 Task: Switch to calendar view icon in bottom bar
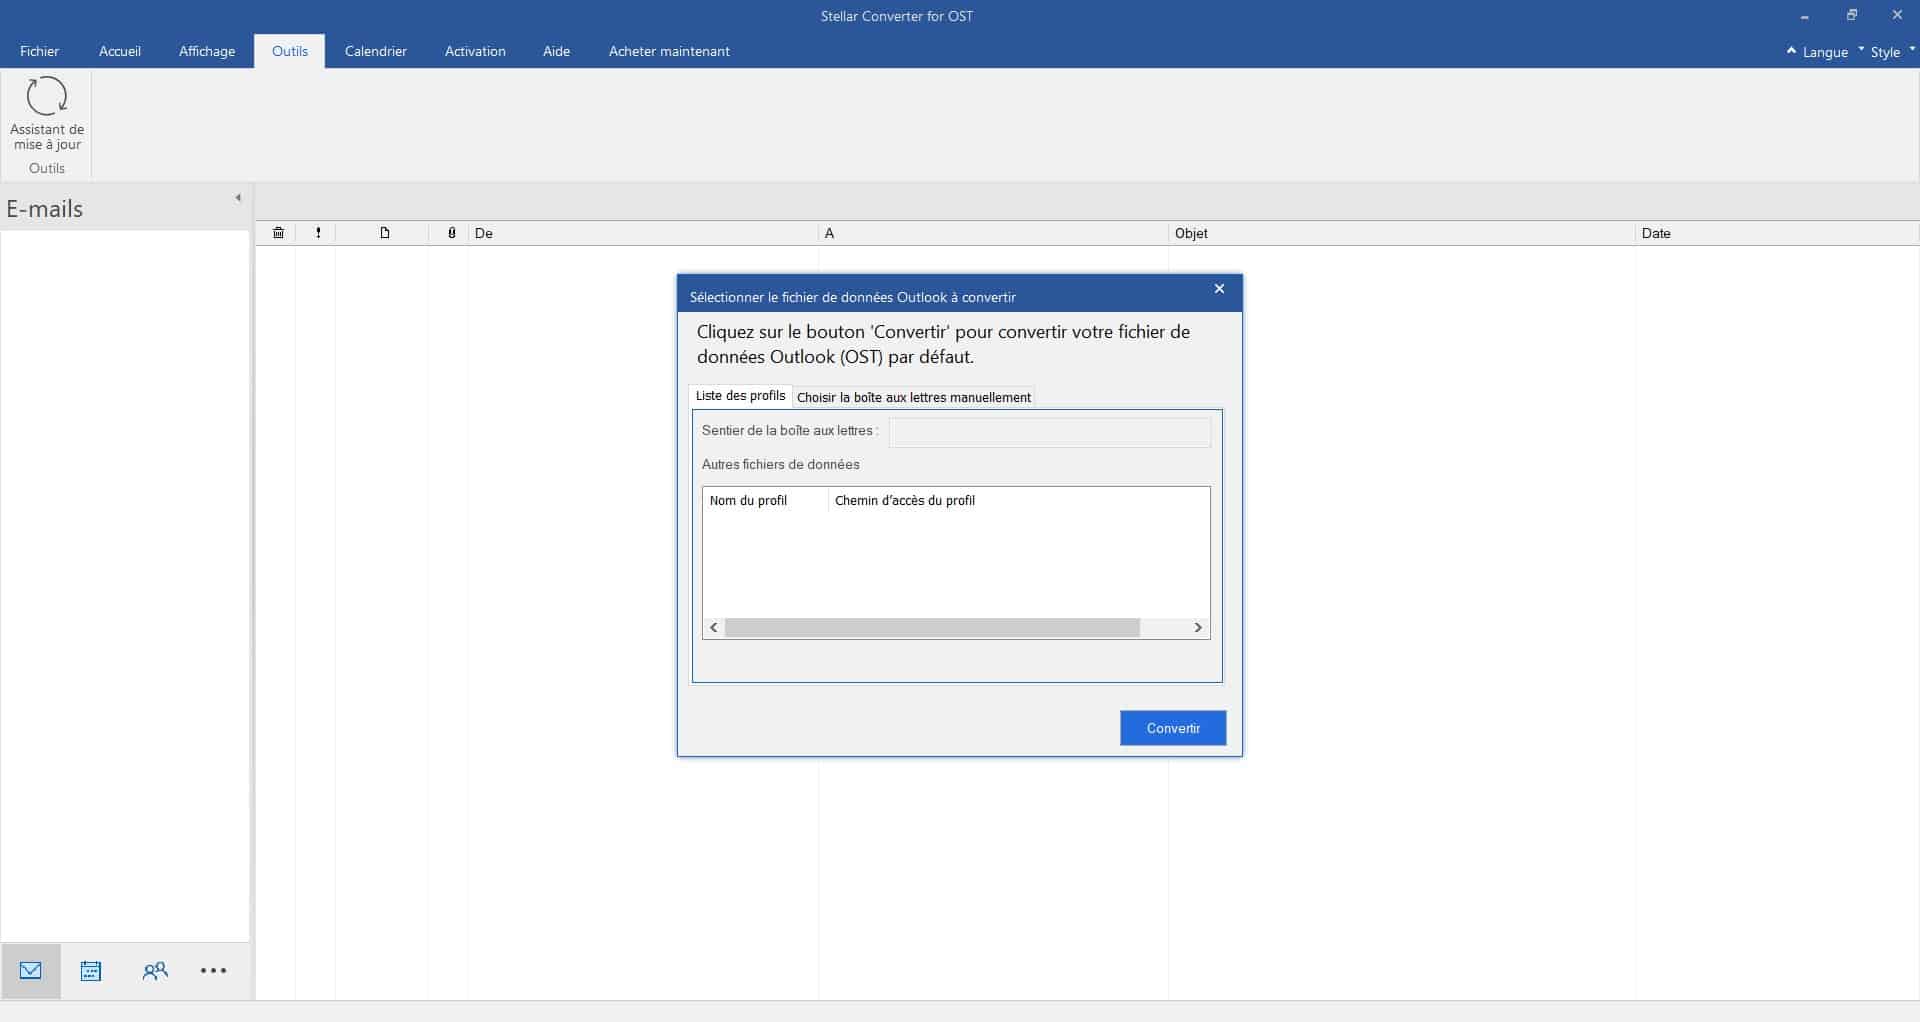pos(91,971)
